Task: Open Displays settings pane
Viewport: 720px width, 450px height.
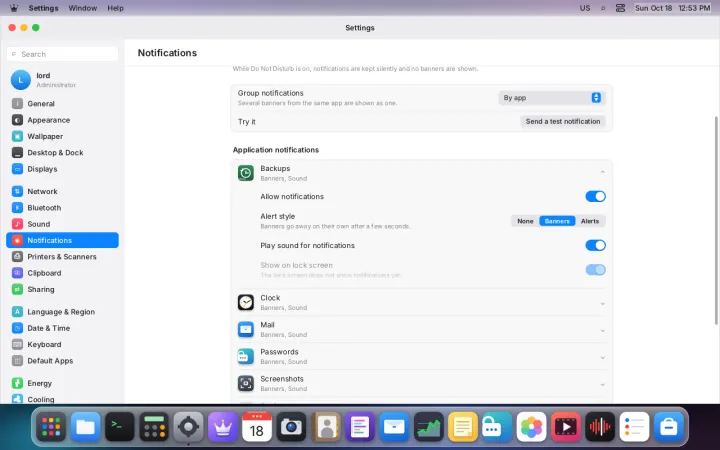Action: 62,169
